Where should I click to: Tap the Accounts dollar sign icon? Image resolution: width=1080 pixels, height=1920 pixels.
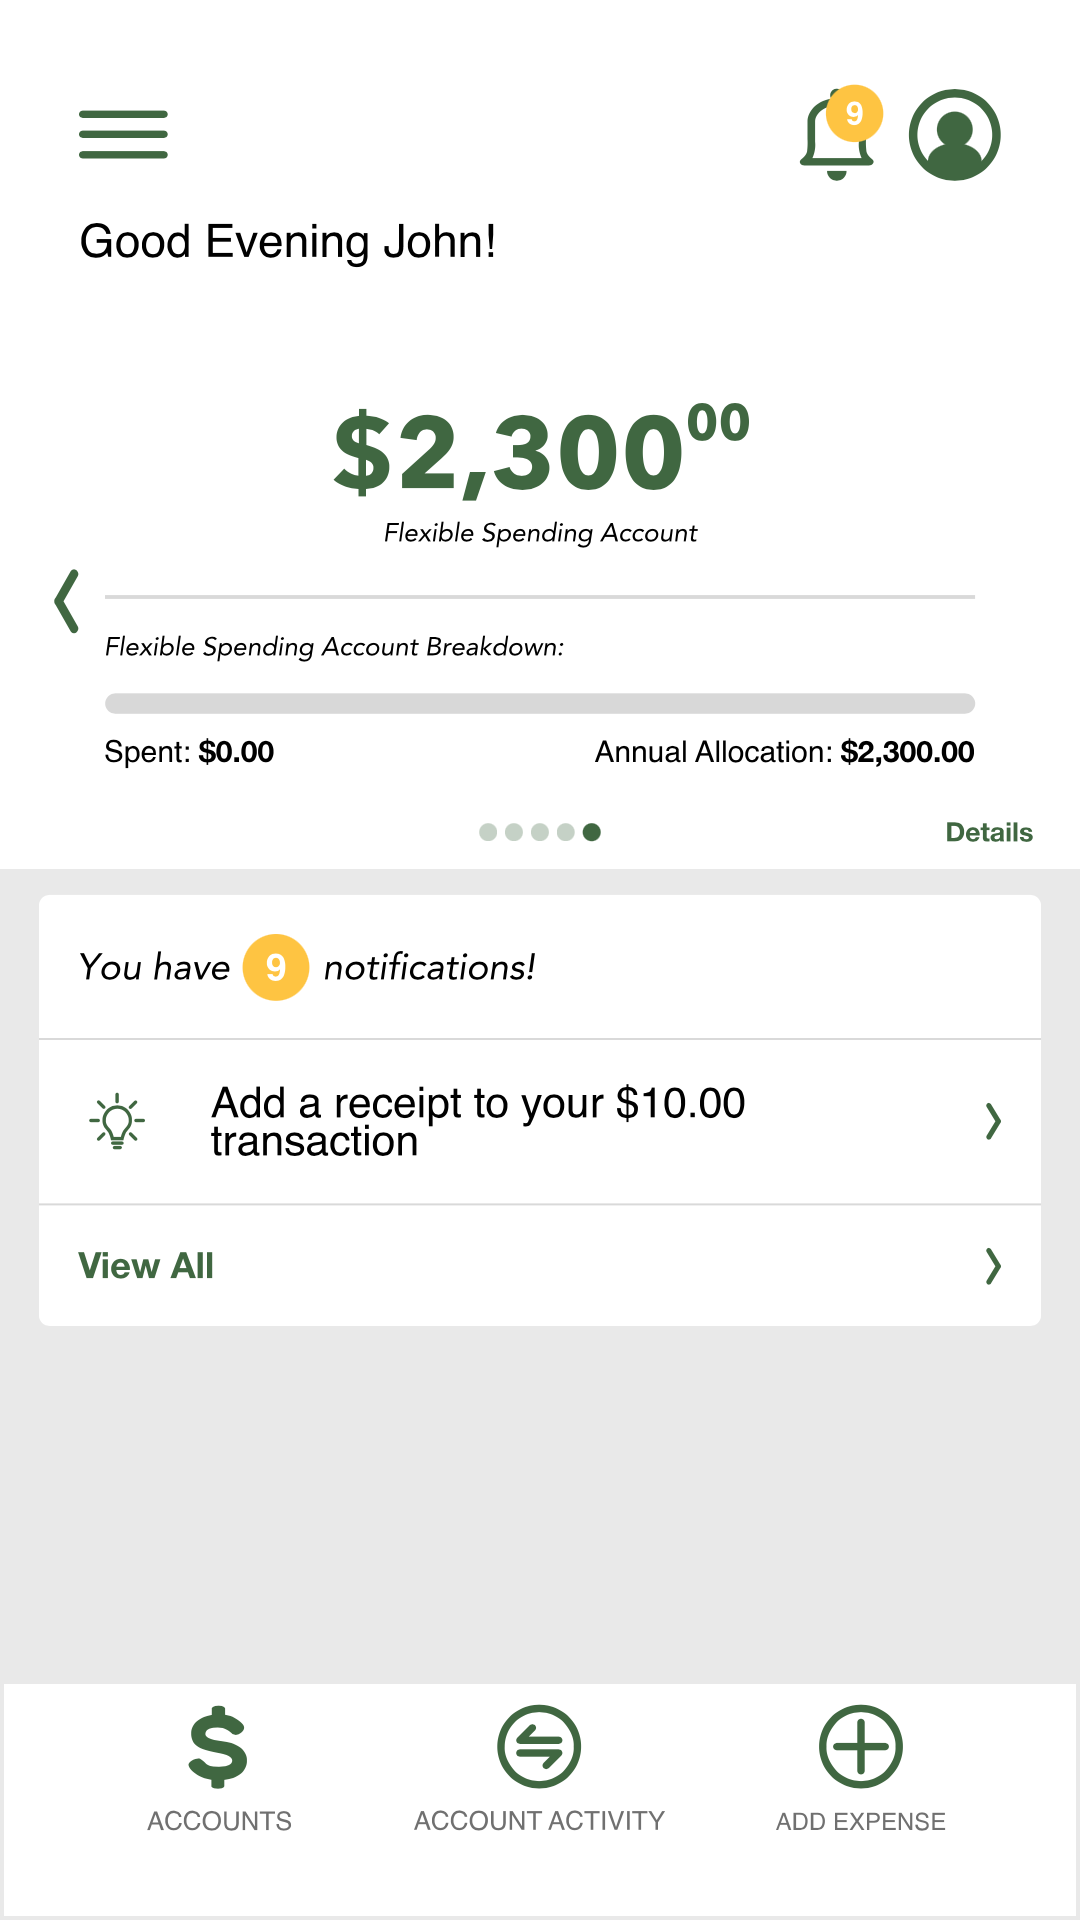coord(218,1746)
